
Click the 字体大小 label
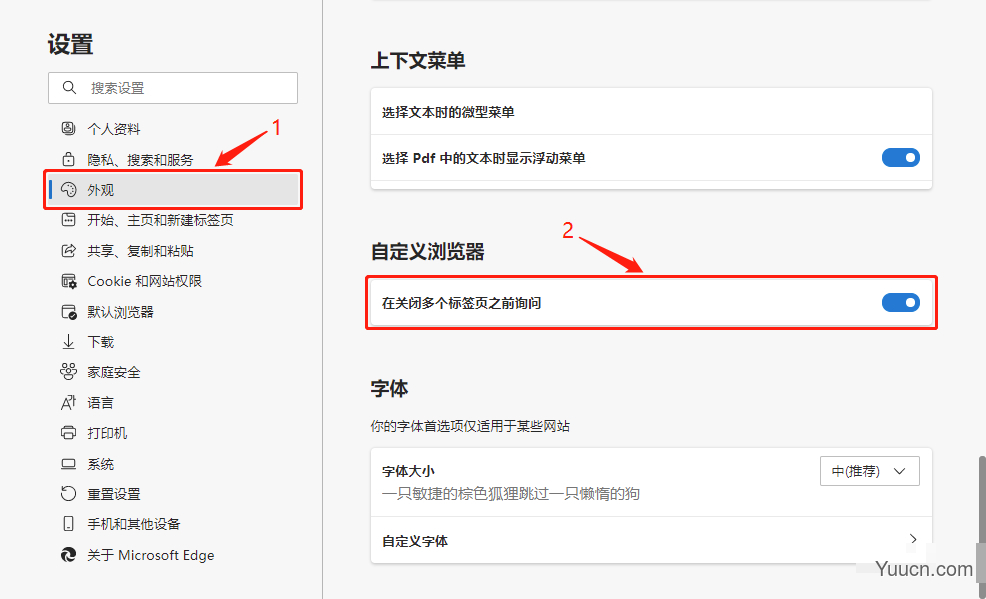click(x=408, y=471)
